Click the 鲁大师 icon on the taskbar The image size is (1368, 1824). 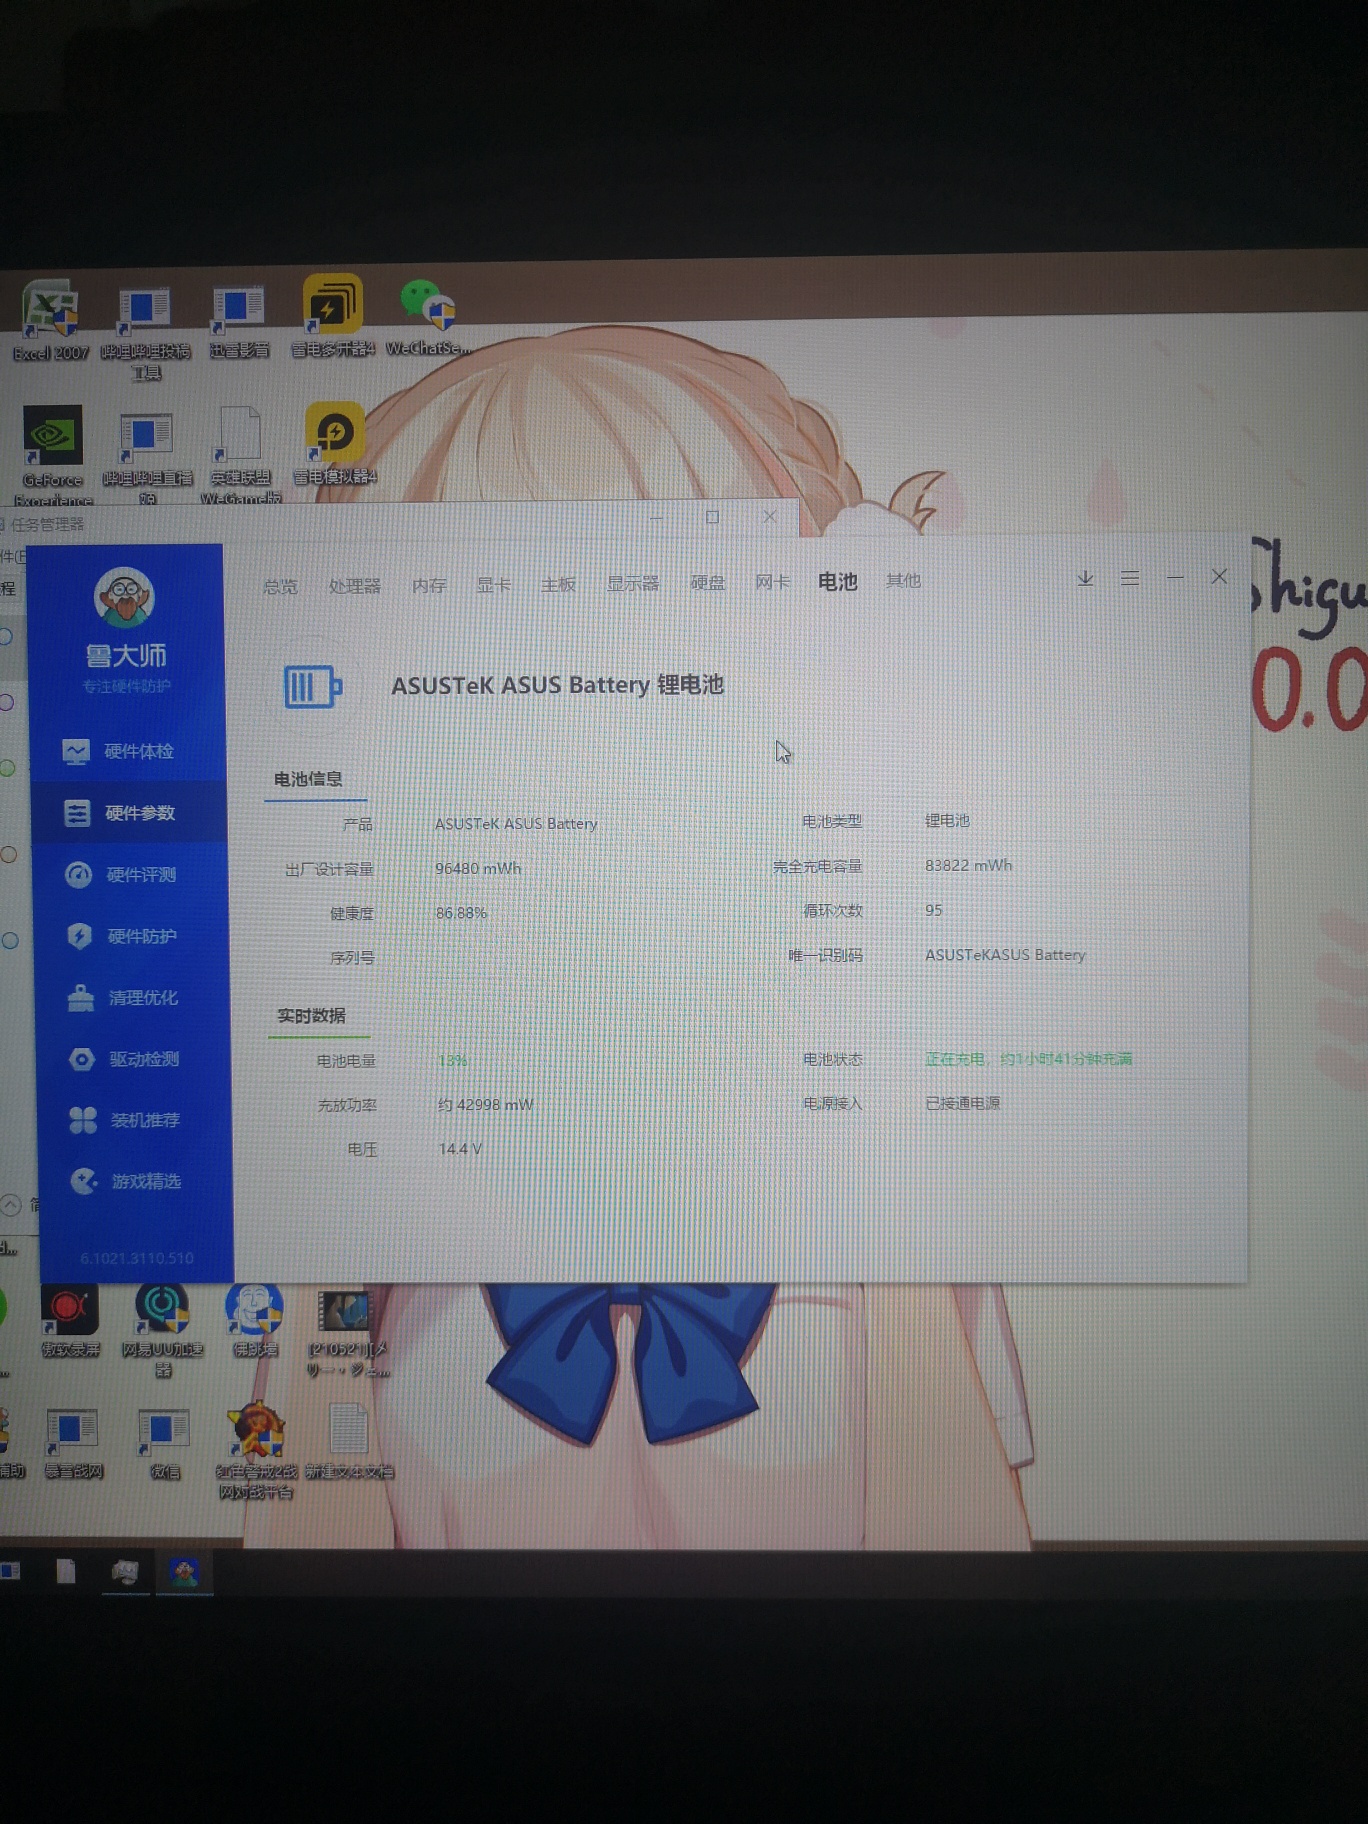184,1573
